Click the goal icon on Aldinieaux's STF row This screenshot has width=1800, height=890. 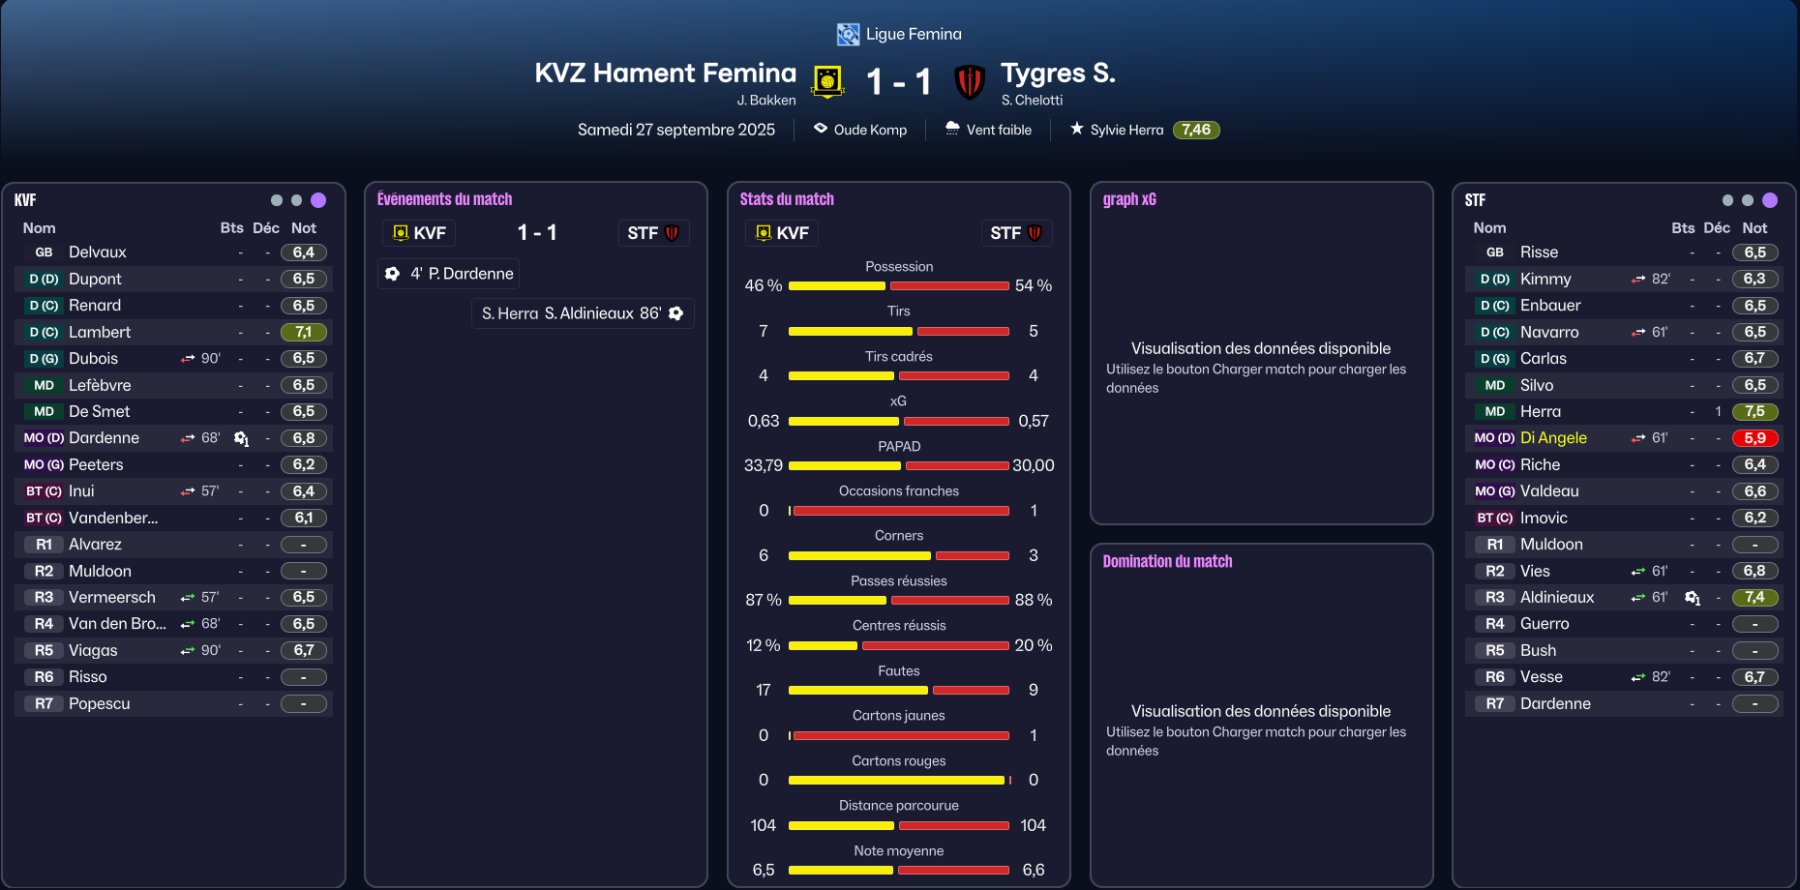[x=1692, y=598]
